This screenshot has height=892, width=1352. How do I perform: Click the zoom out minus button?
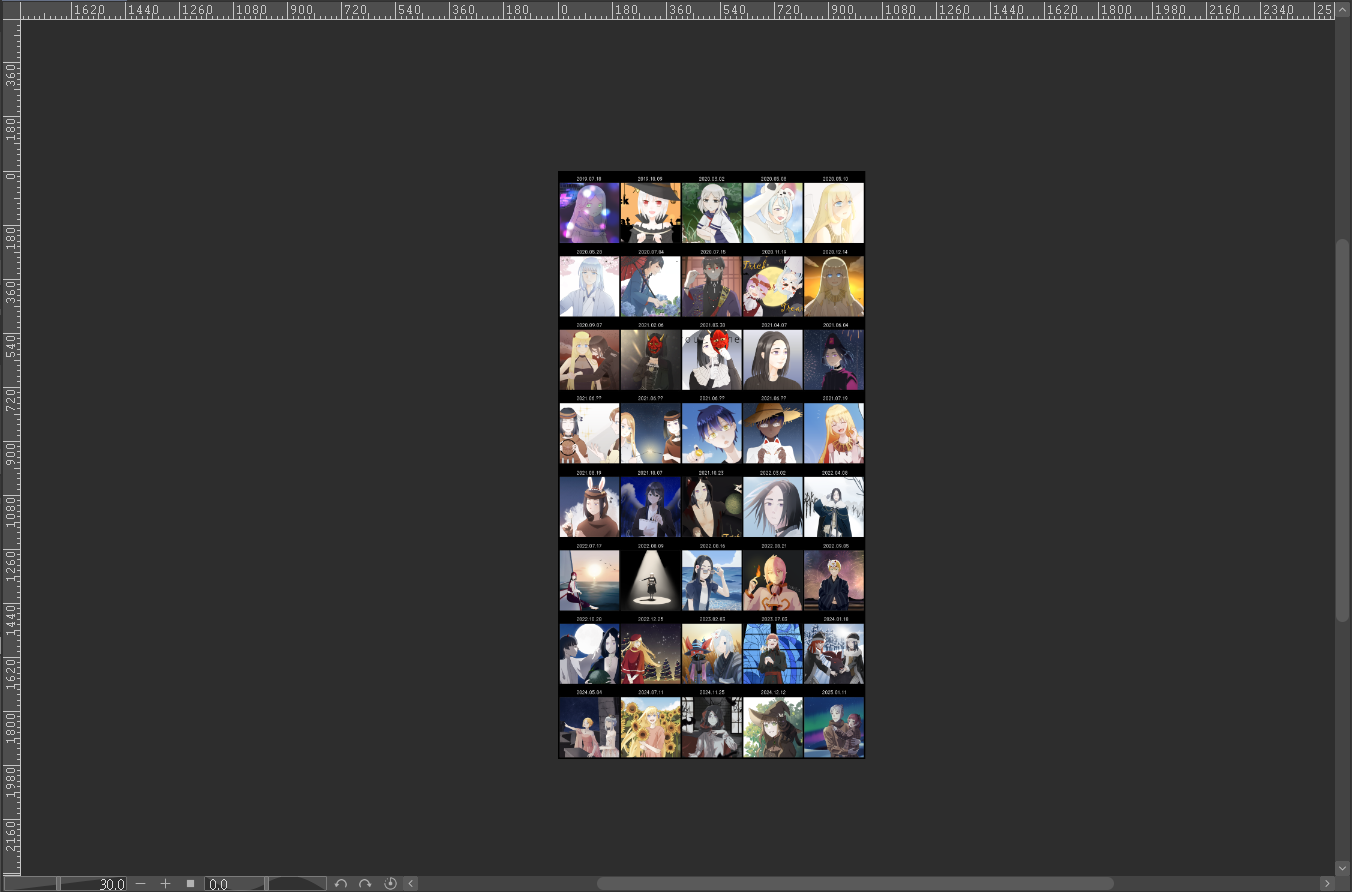tap(140, 884)
